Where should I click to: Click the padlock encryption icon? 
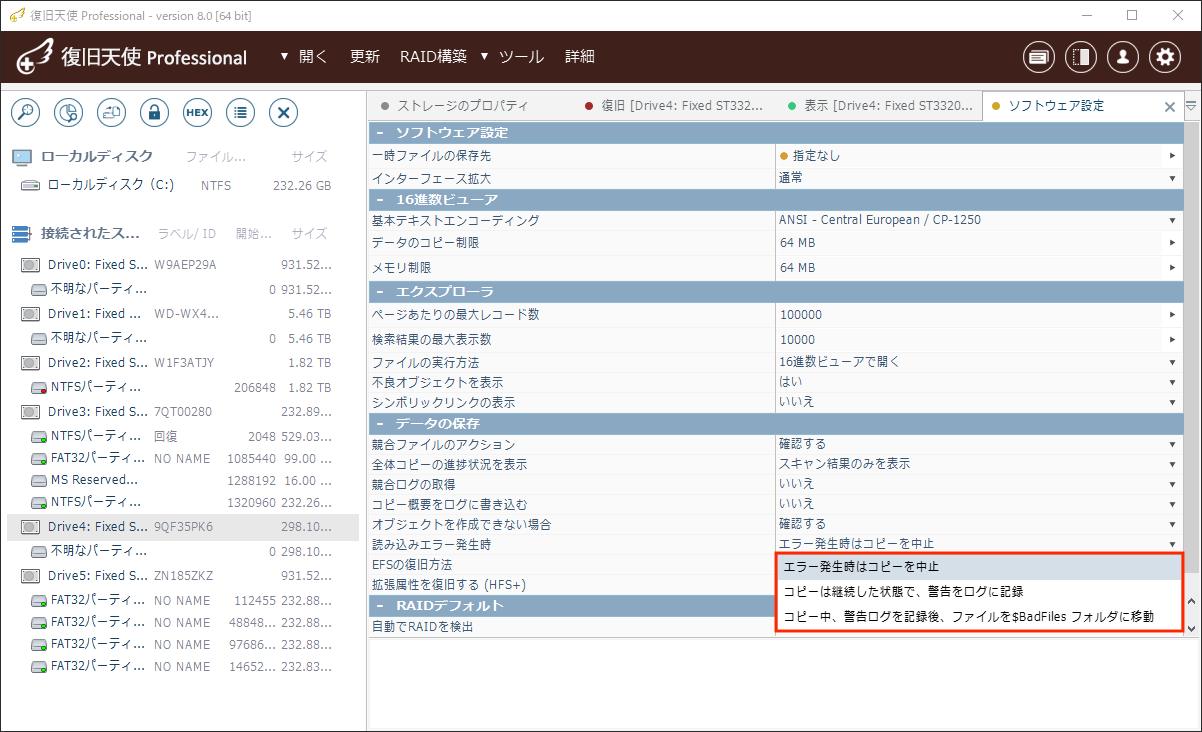154,112
